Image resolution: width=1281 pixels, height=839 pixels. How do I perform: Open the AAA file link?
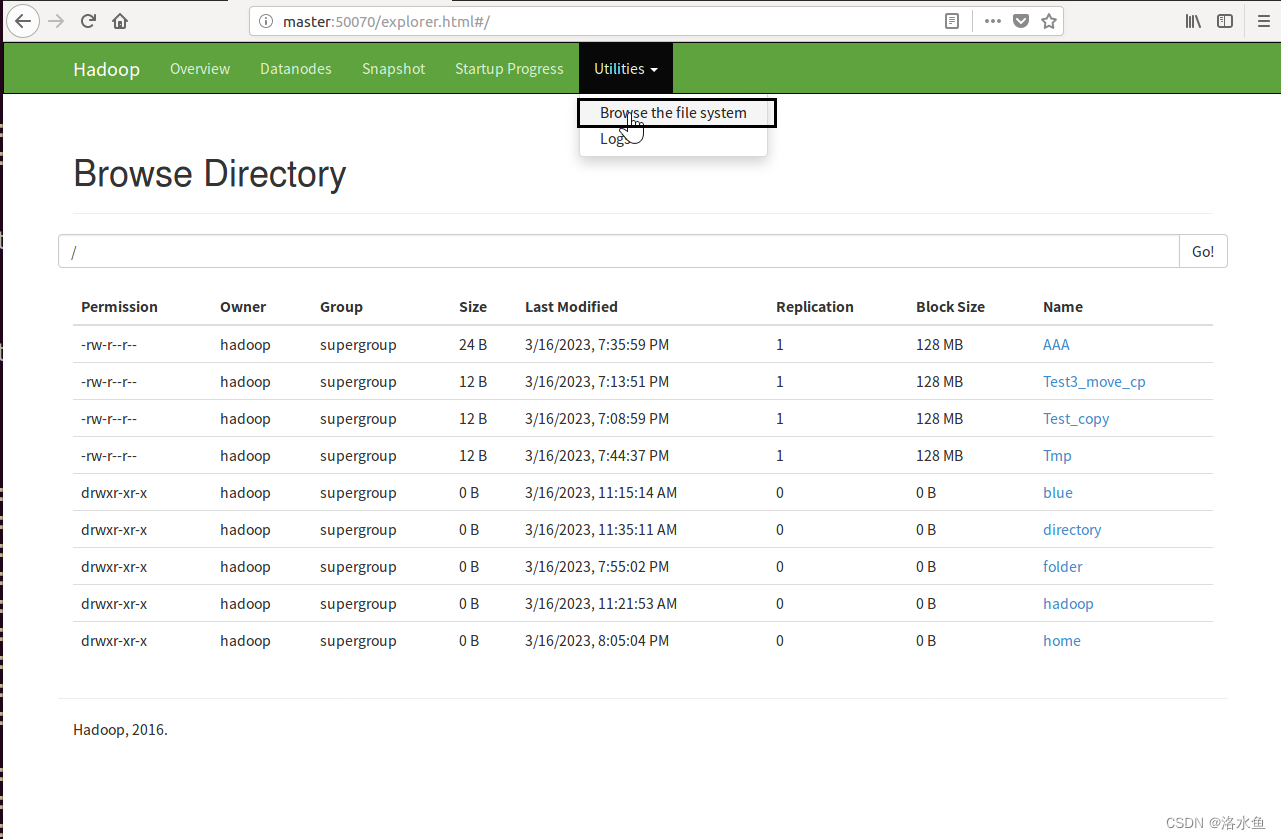click(1056, 345)
